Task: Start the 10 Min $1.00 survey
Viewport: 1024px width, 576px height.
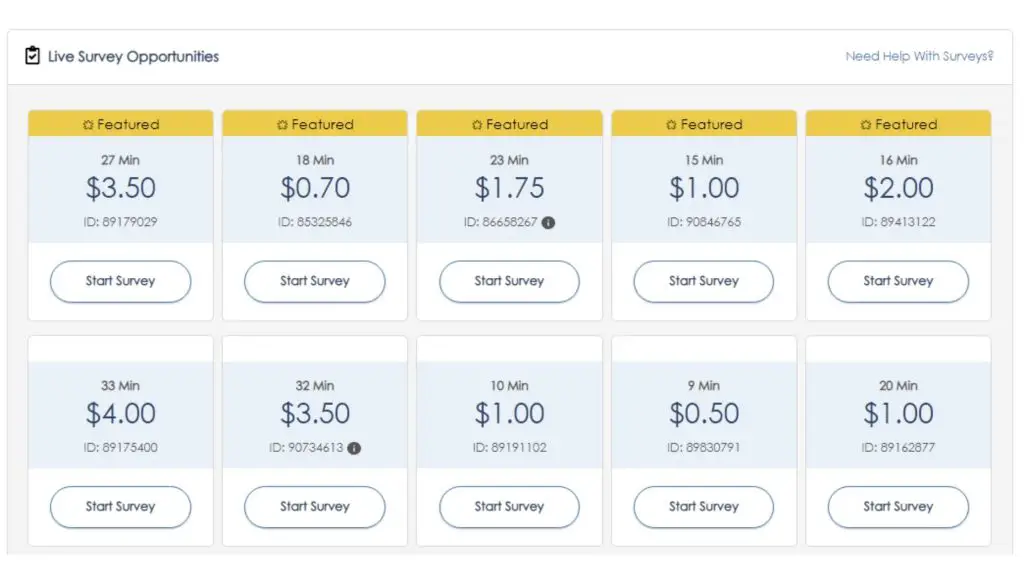Action: pyautogui.click(x=509, y=507)
